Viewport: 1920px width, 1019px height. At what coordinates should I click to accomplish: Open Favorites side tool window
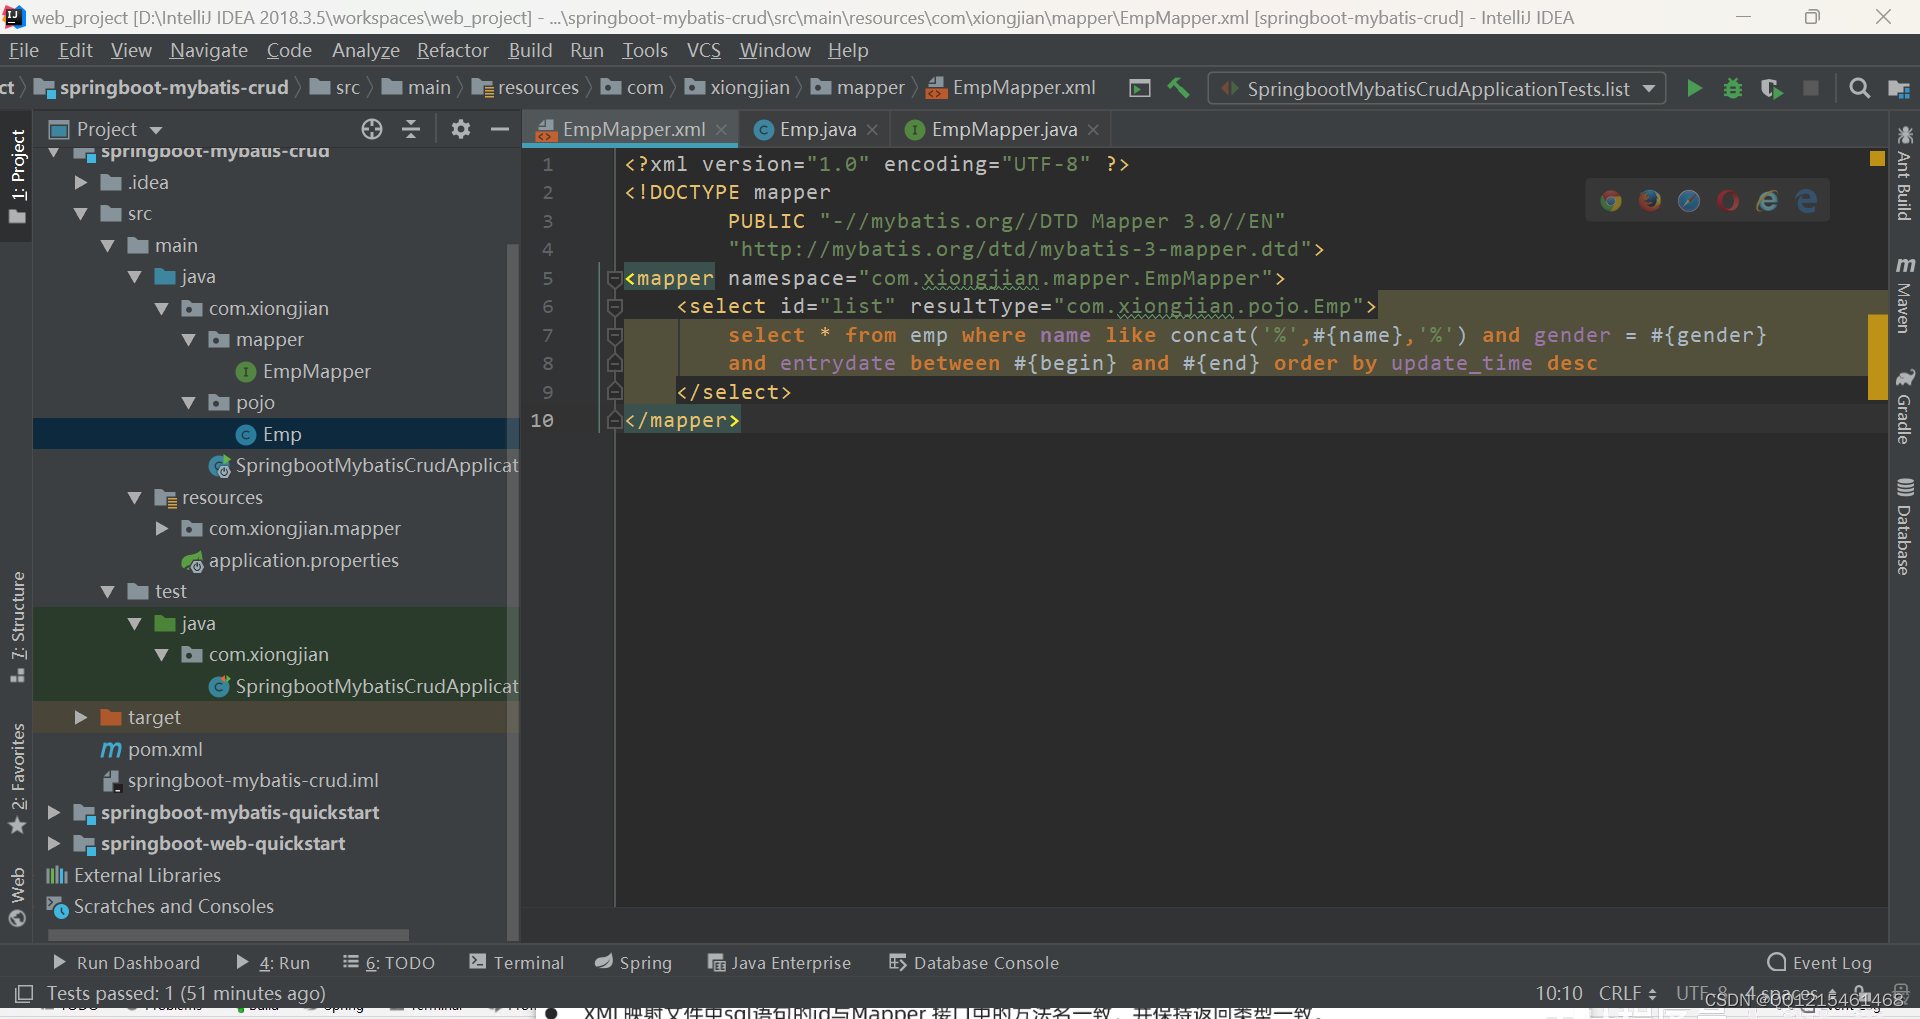tap(17, 779)
